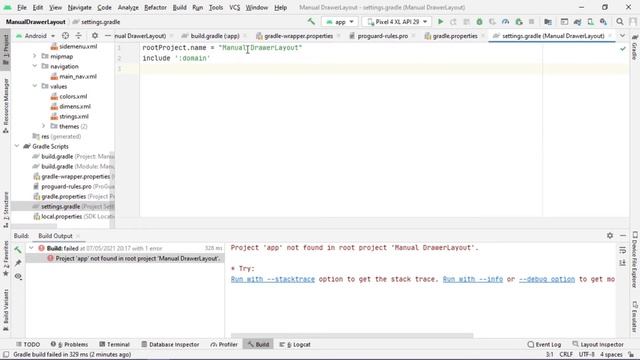
Task: Click the sync project with Gradle icon
Action: [x=577, y=22]
